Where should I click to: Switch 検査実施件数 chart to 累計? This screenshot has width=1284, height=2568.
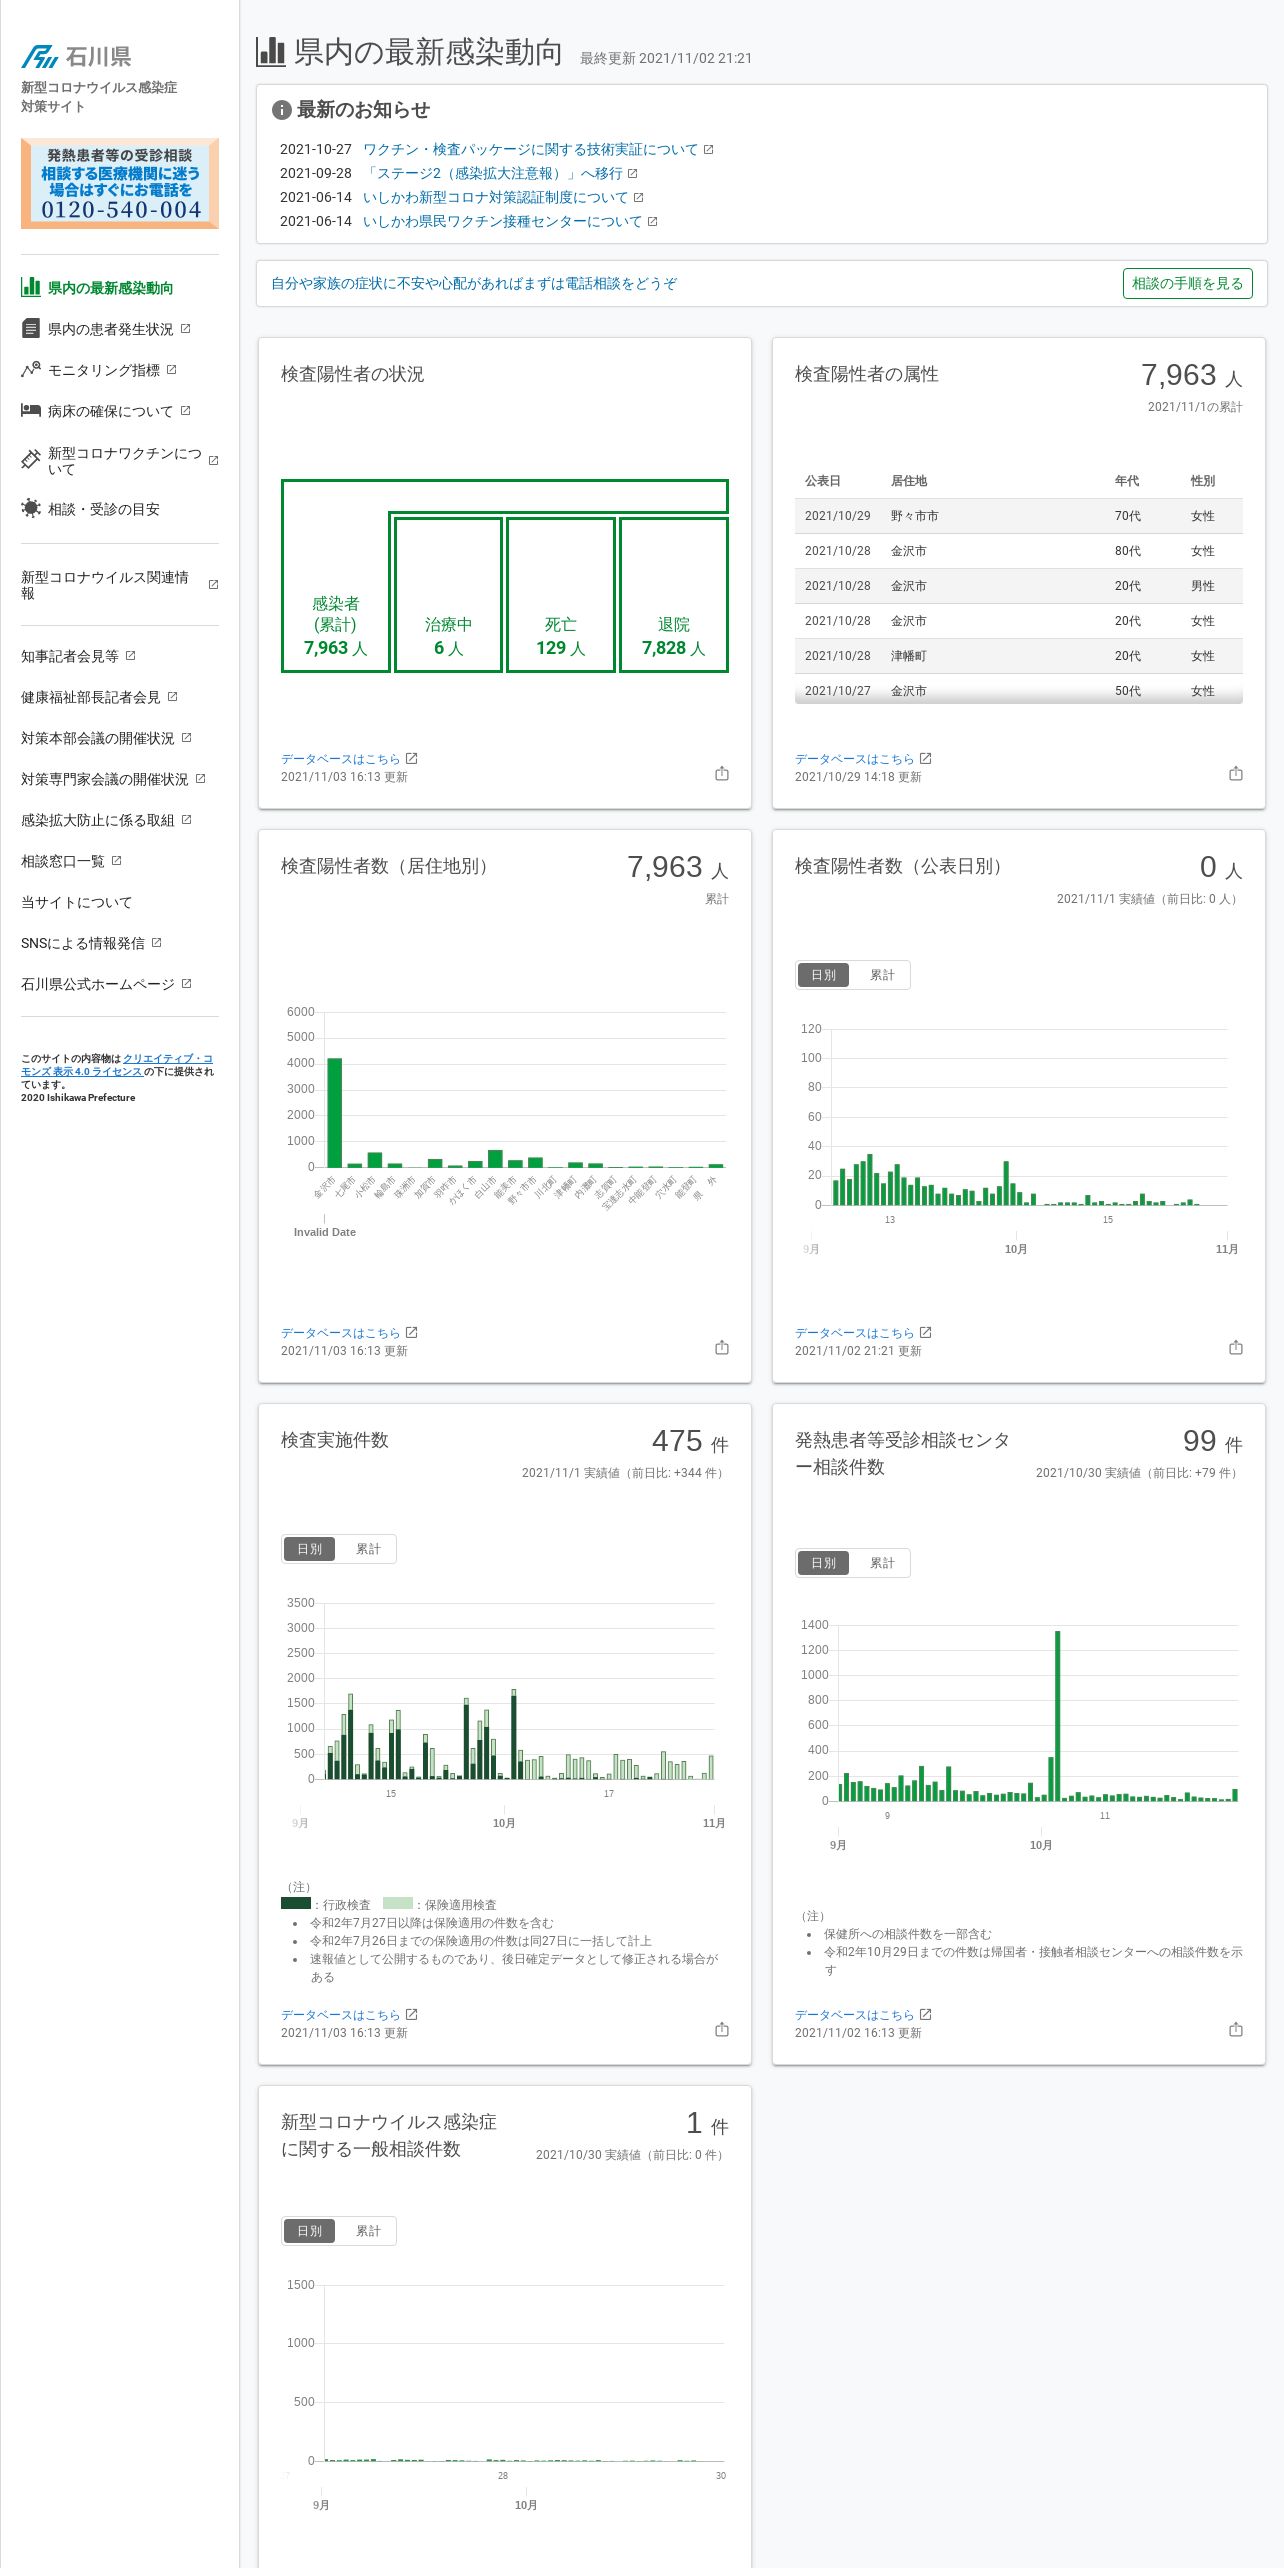point(368,1549)
